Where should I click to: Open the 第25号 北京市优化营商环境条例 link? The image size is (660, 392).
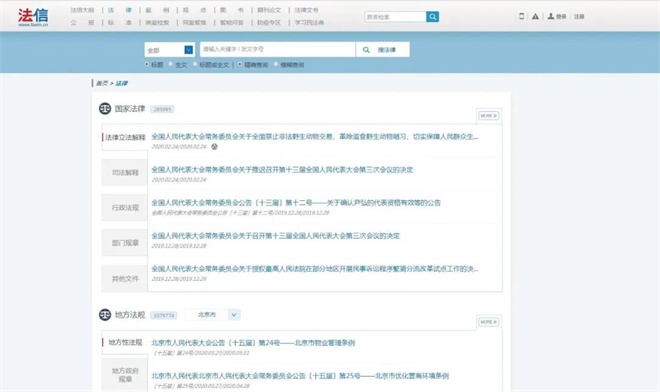(x=300, y=376)
